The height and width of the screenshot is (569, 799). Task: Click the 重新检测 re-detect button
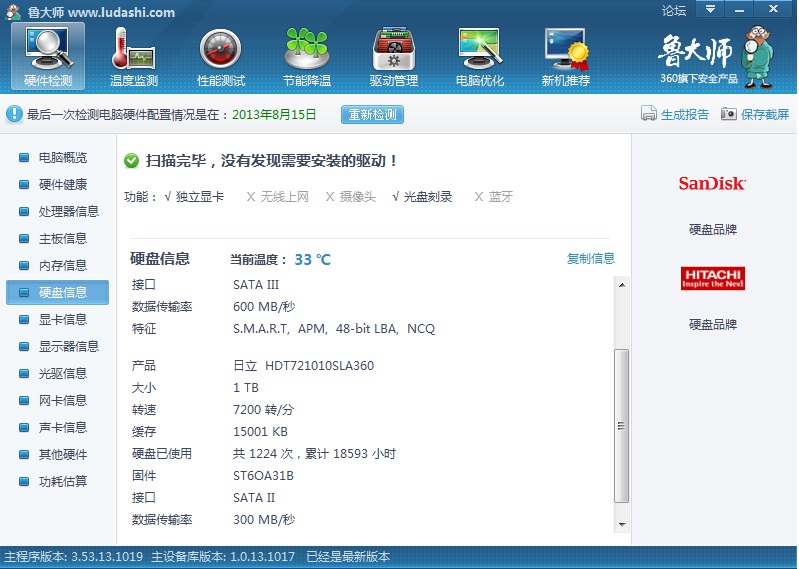[372, 114]
